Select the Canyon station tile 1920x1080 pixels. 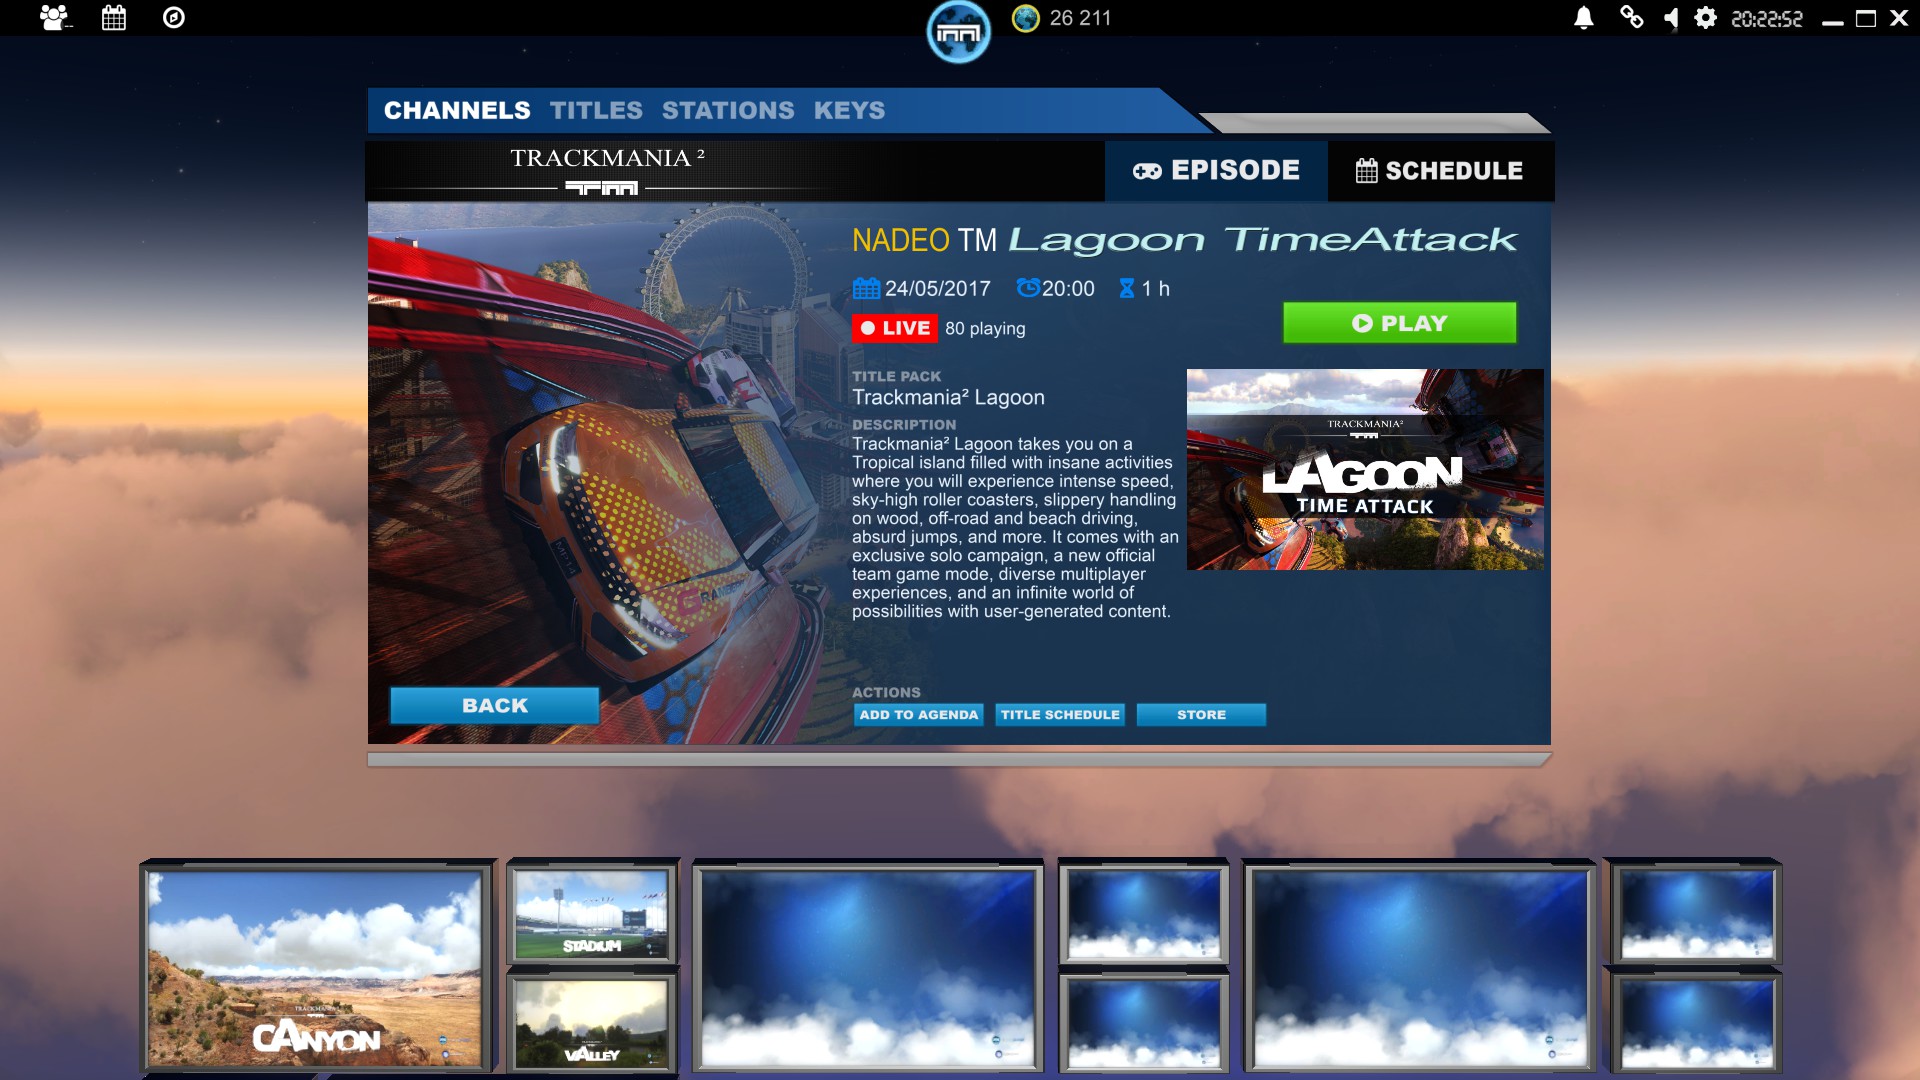tap(316, 968)
